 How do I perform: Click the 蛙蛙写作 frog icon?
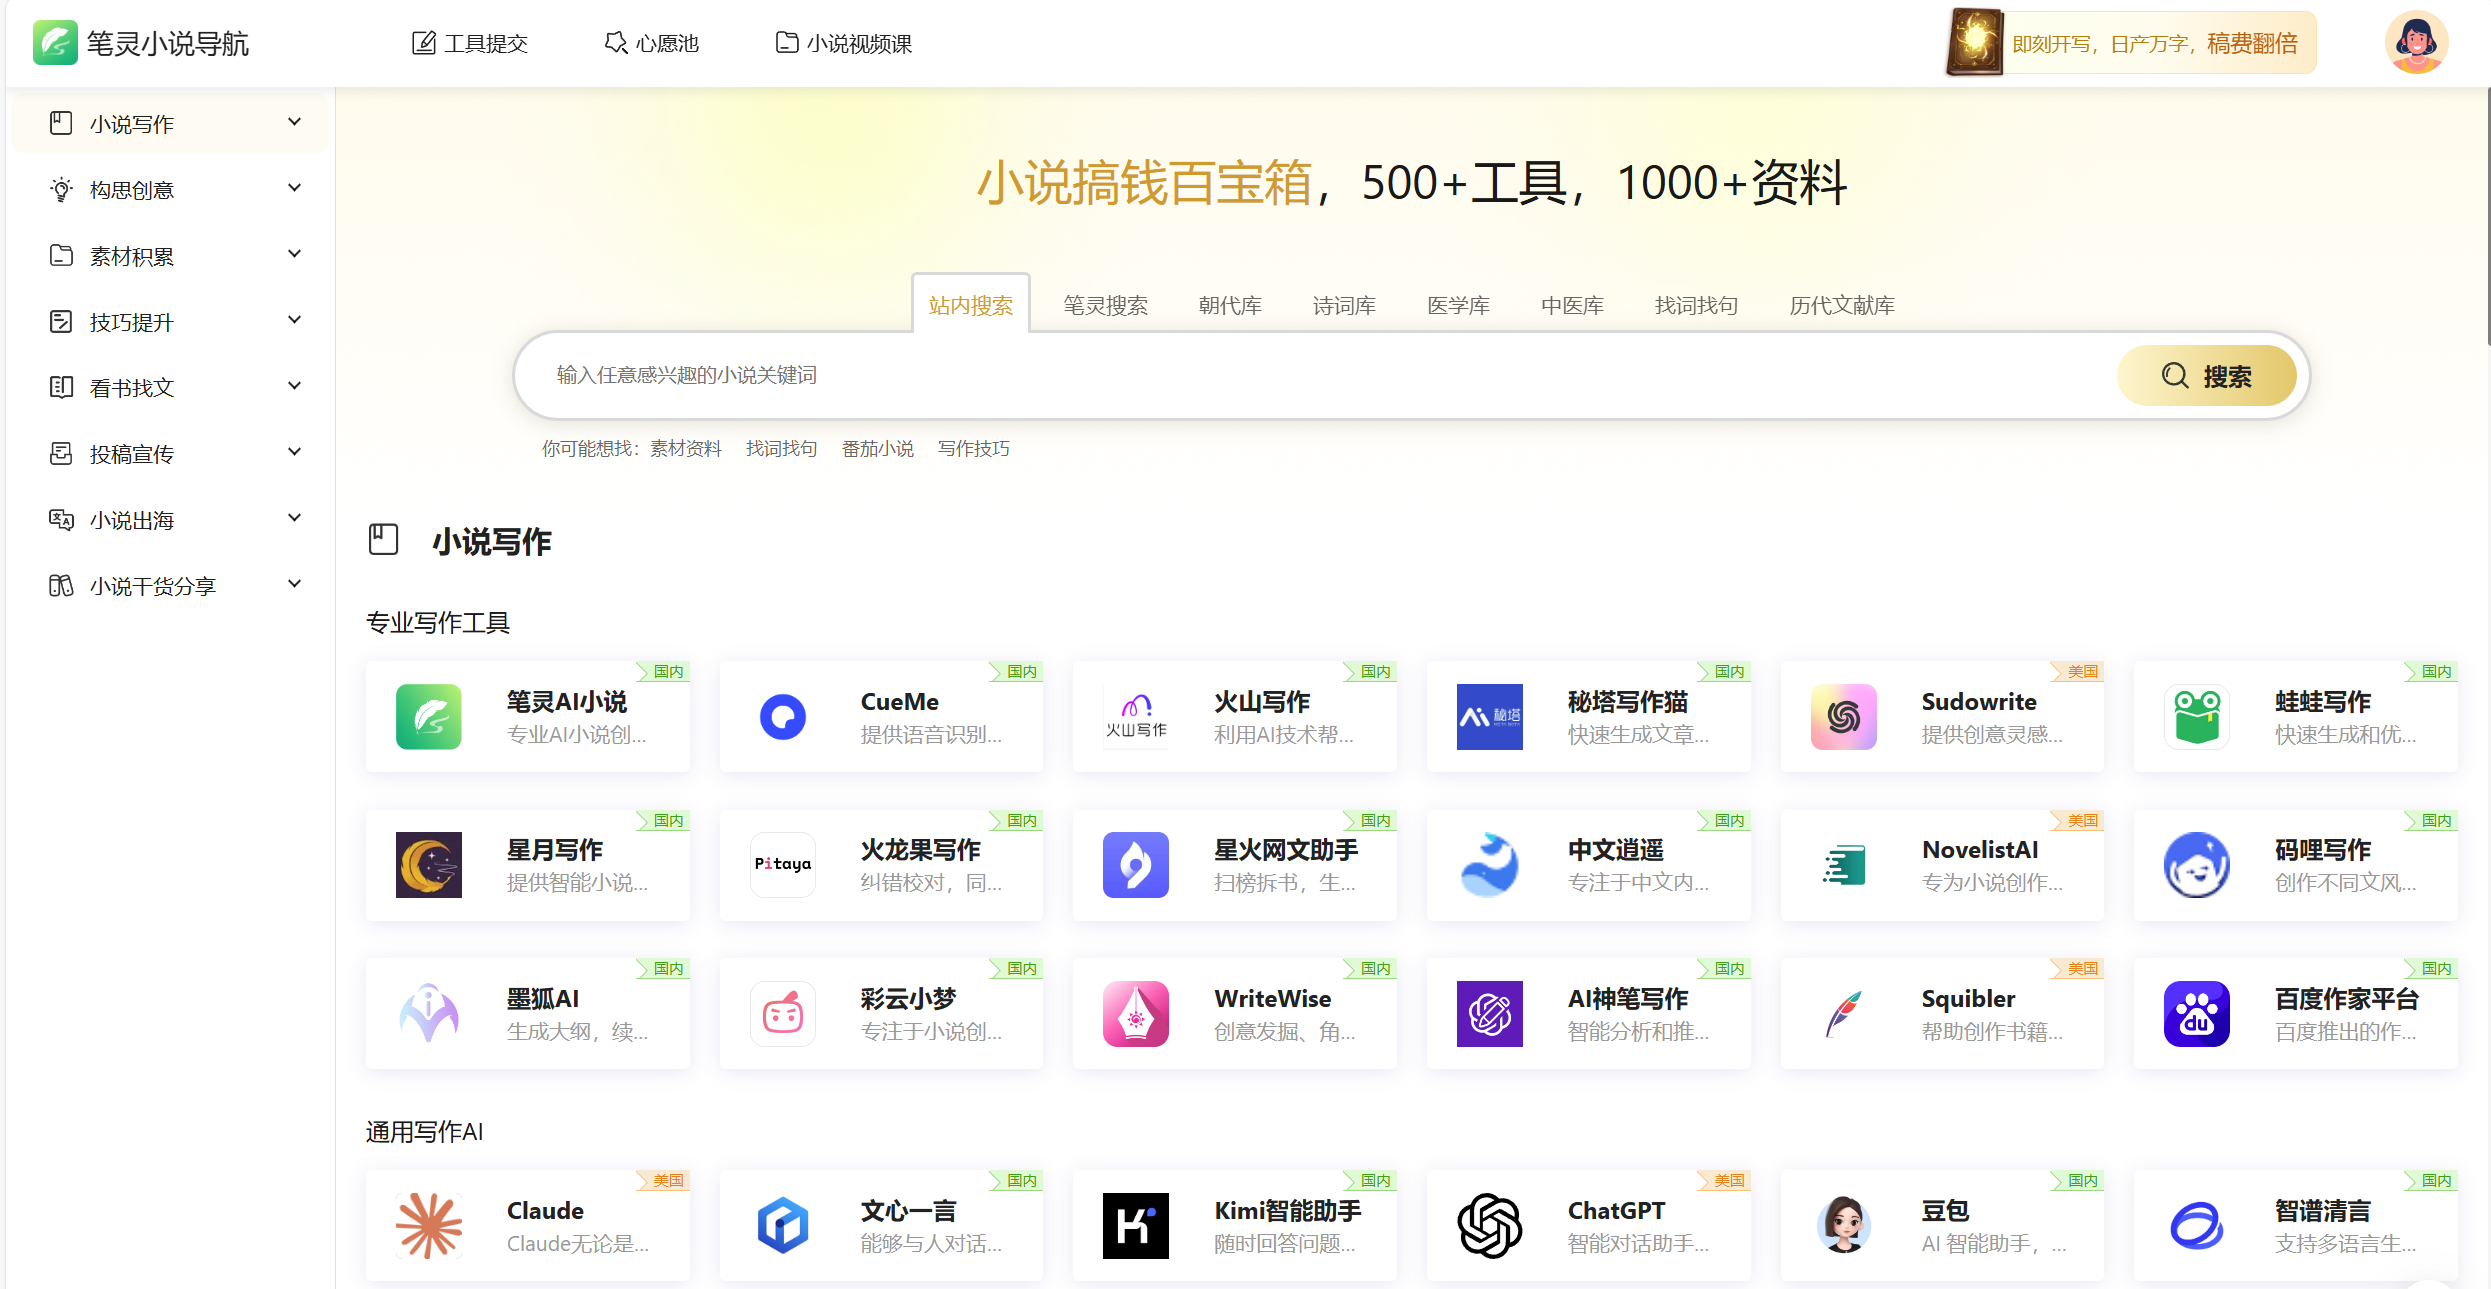coord(2197,716)
